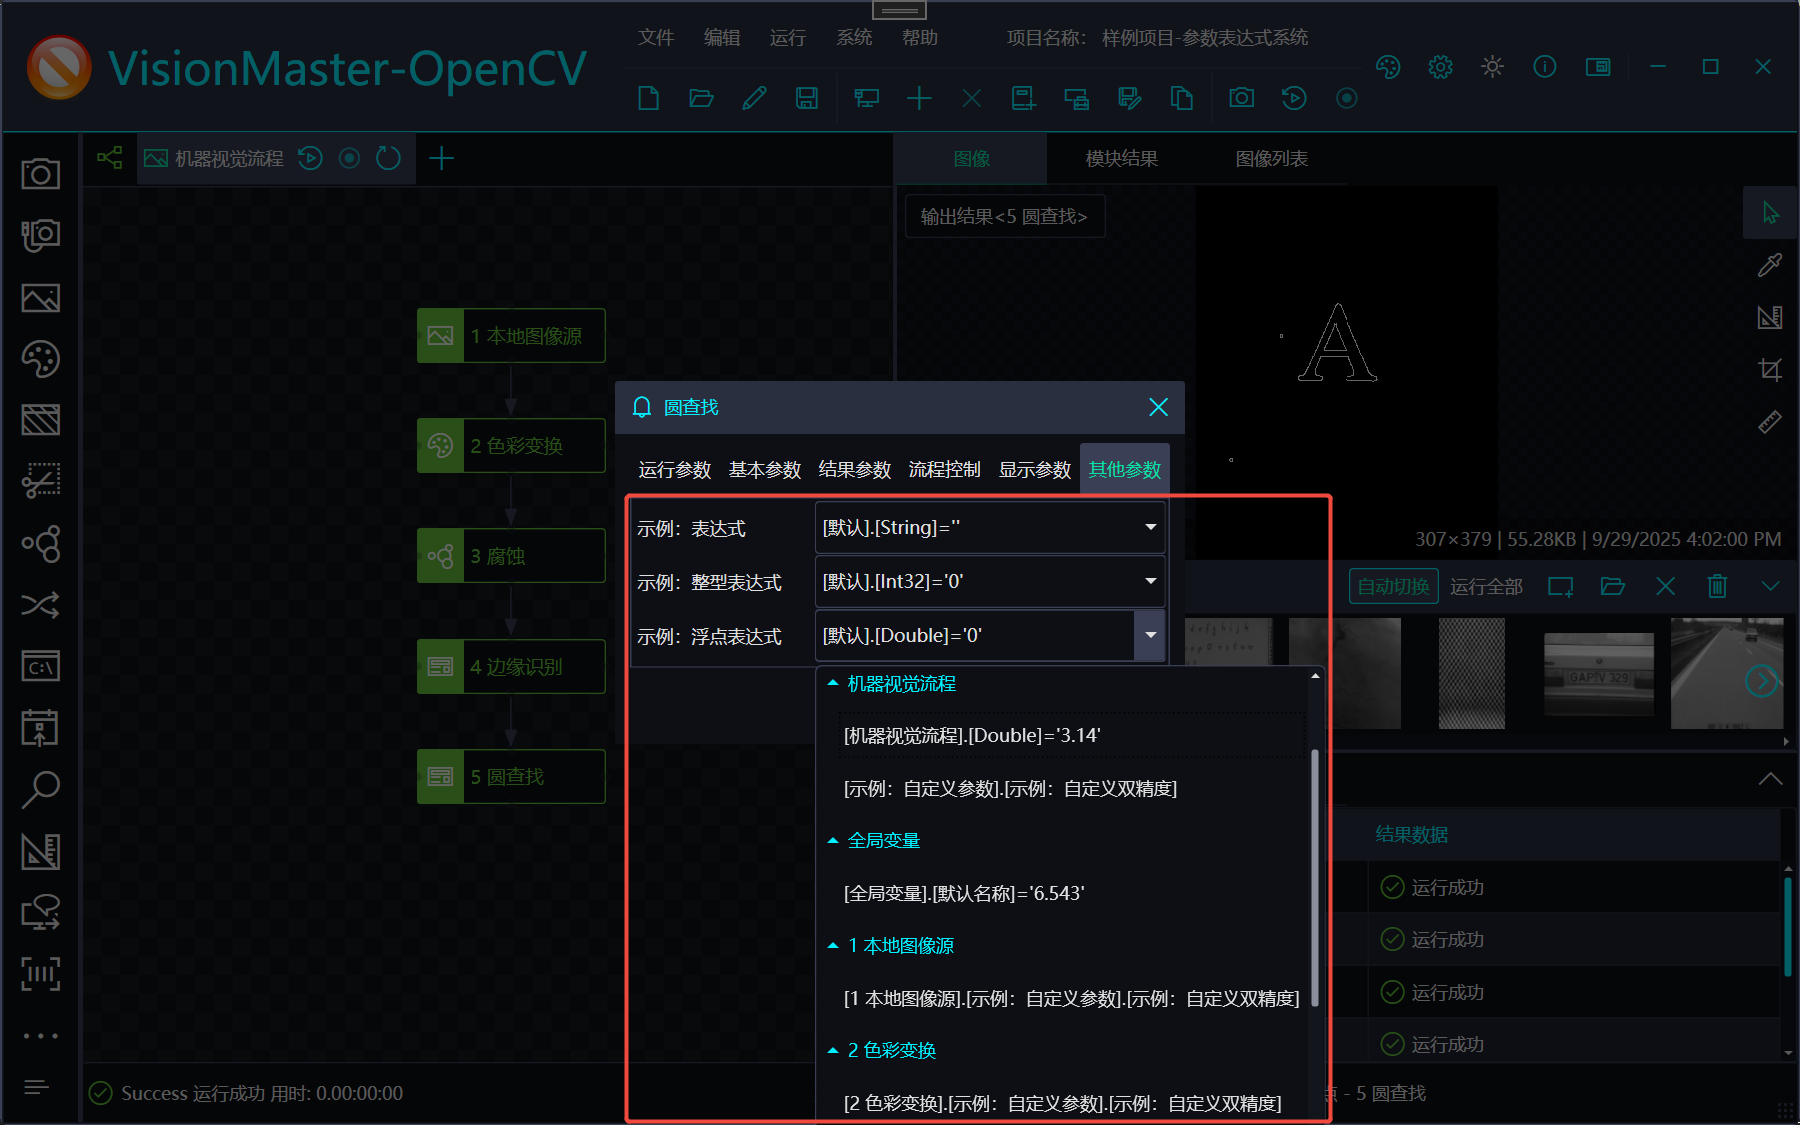Click the record circle icon in top toolbar

[1347, 98]
